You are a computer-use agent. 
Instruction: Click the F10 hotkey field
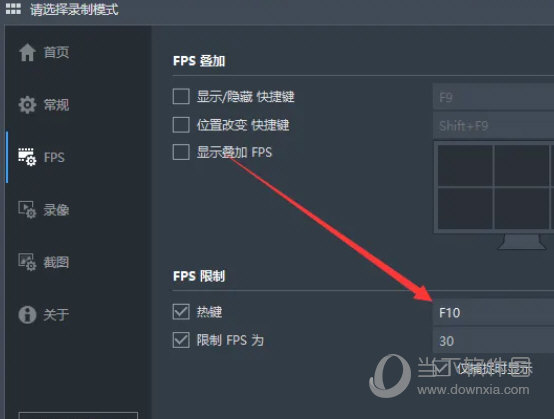(493, 312)
